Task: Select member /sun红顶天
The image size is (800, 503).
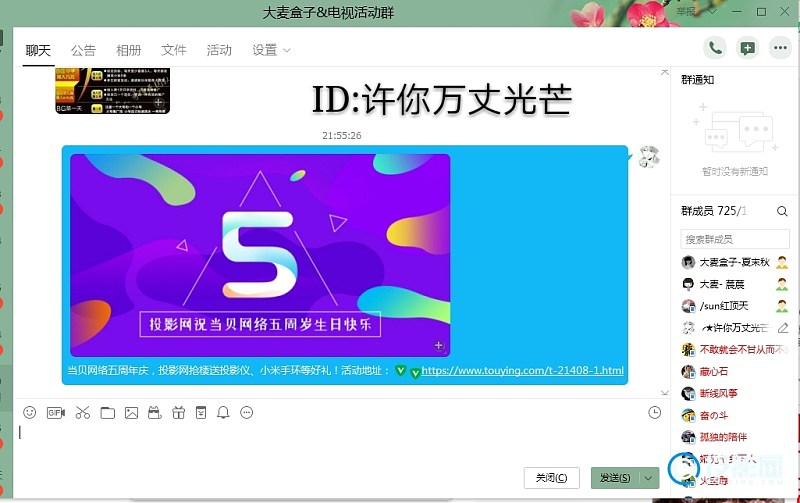Action: (x=735, y=306)
